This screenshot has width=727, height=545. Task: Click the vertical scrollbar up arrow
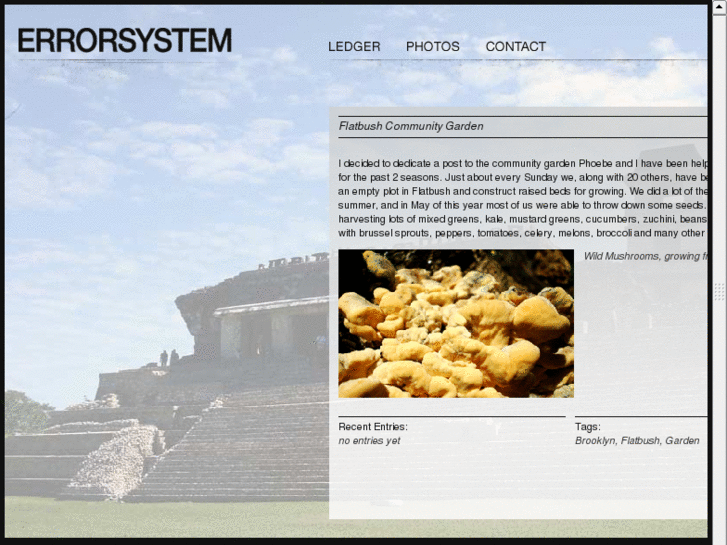tap(720, 8)
